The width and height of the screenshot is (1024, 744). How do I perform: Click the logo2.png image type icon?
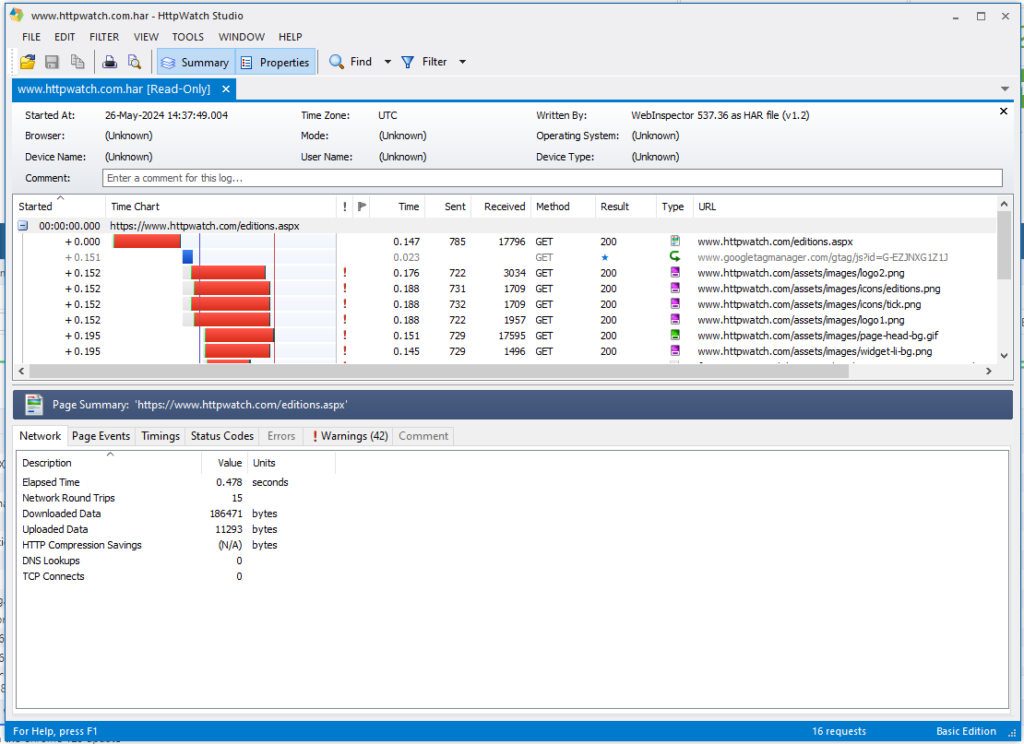675,272
